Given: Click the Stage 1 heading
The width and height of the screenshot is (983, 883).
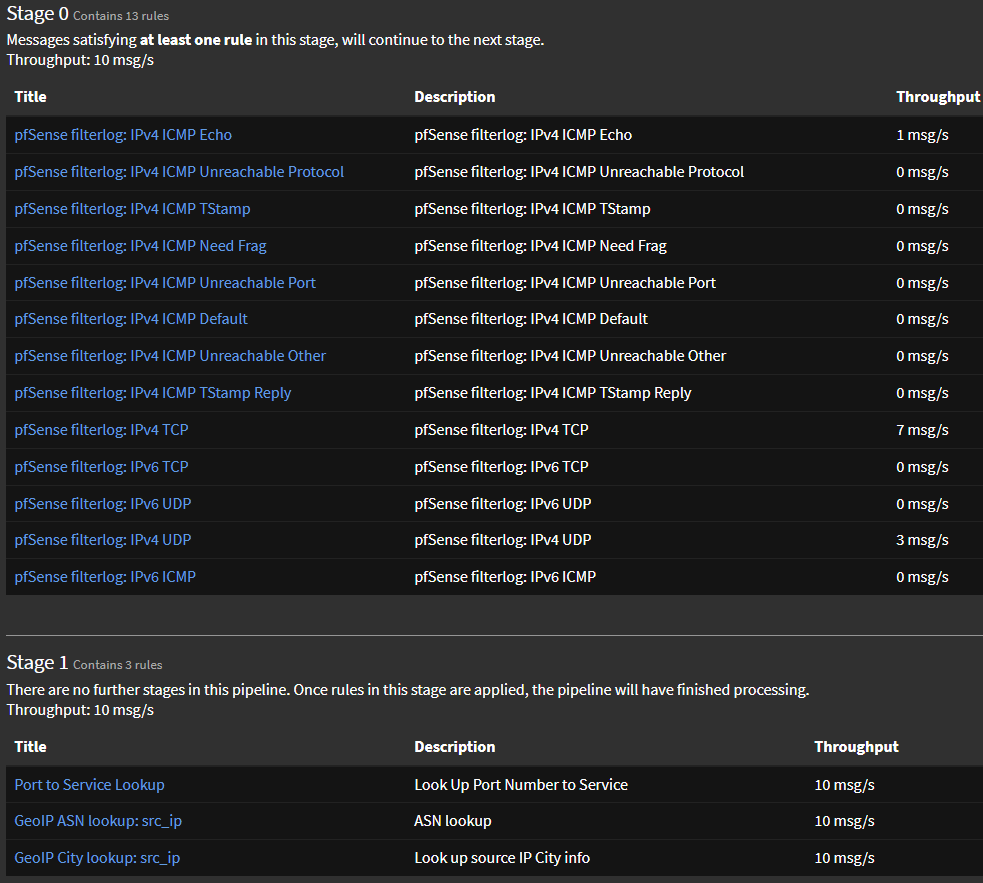Looking at the screenshot, I should click(x=37, y=663).
